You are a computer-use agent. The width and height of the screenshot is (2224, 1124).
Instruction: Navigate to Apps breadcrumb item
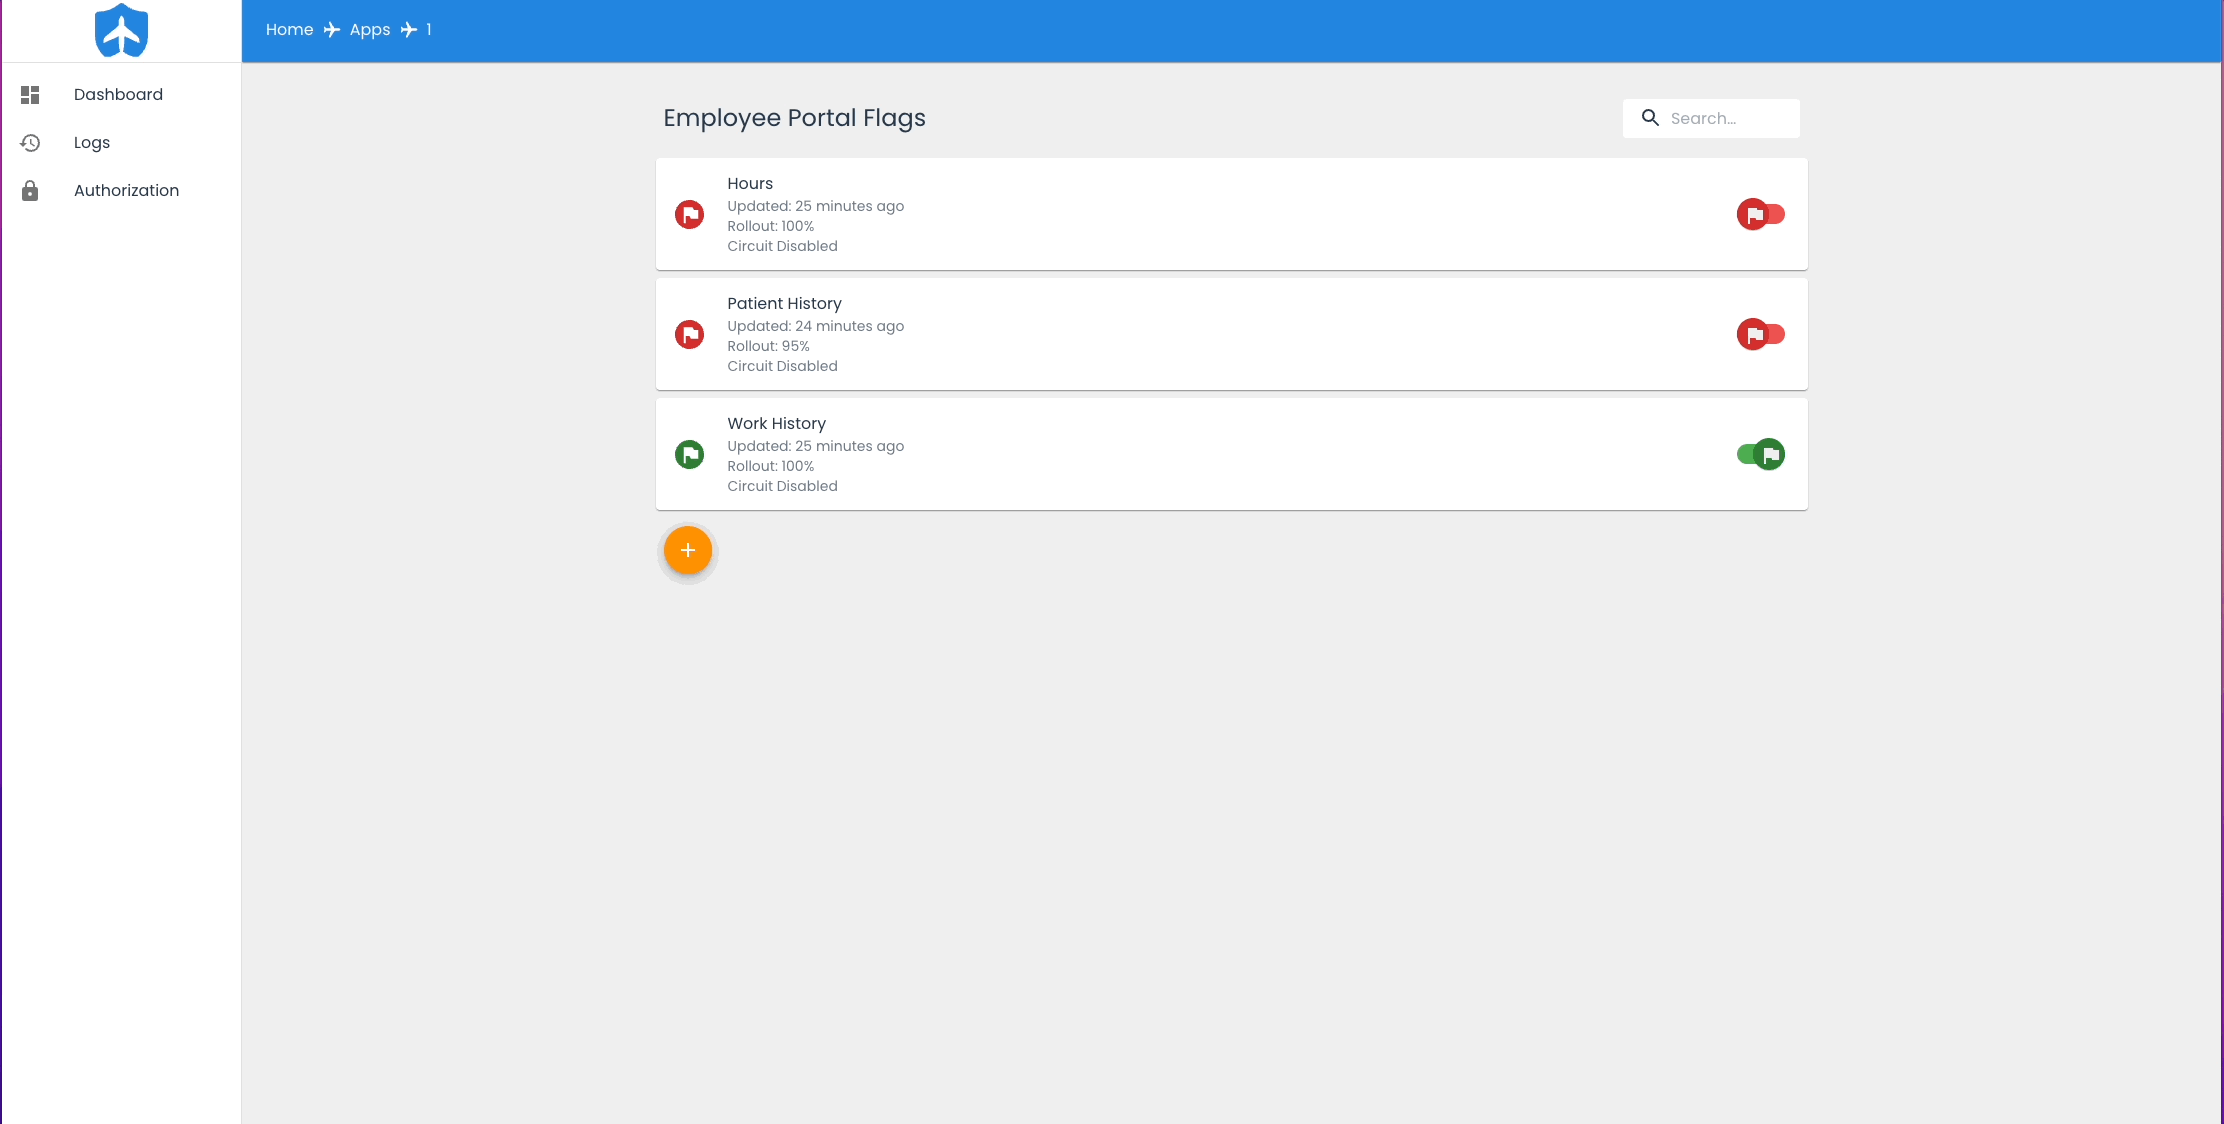tap(371, 29)
